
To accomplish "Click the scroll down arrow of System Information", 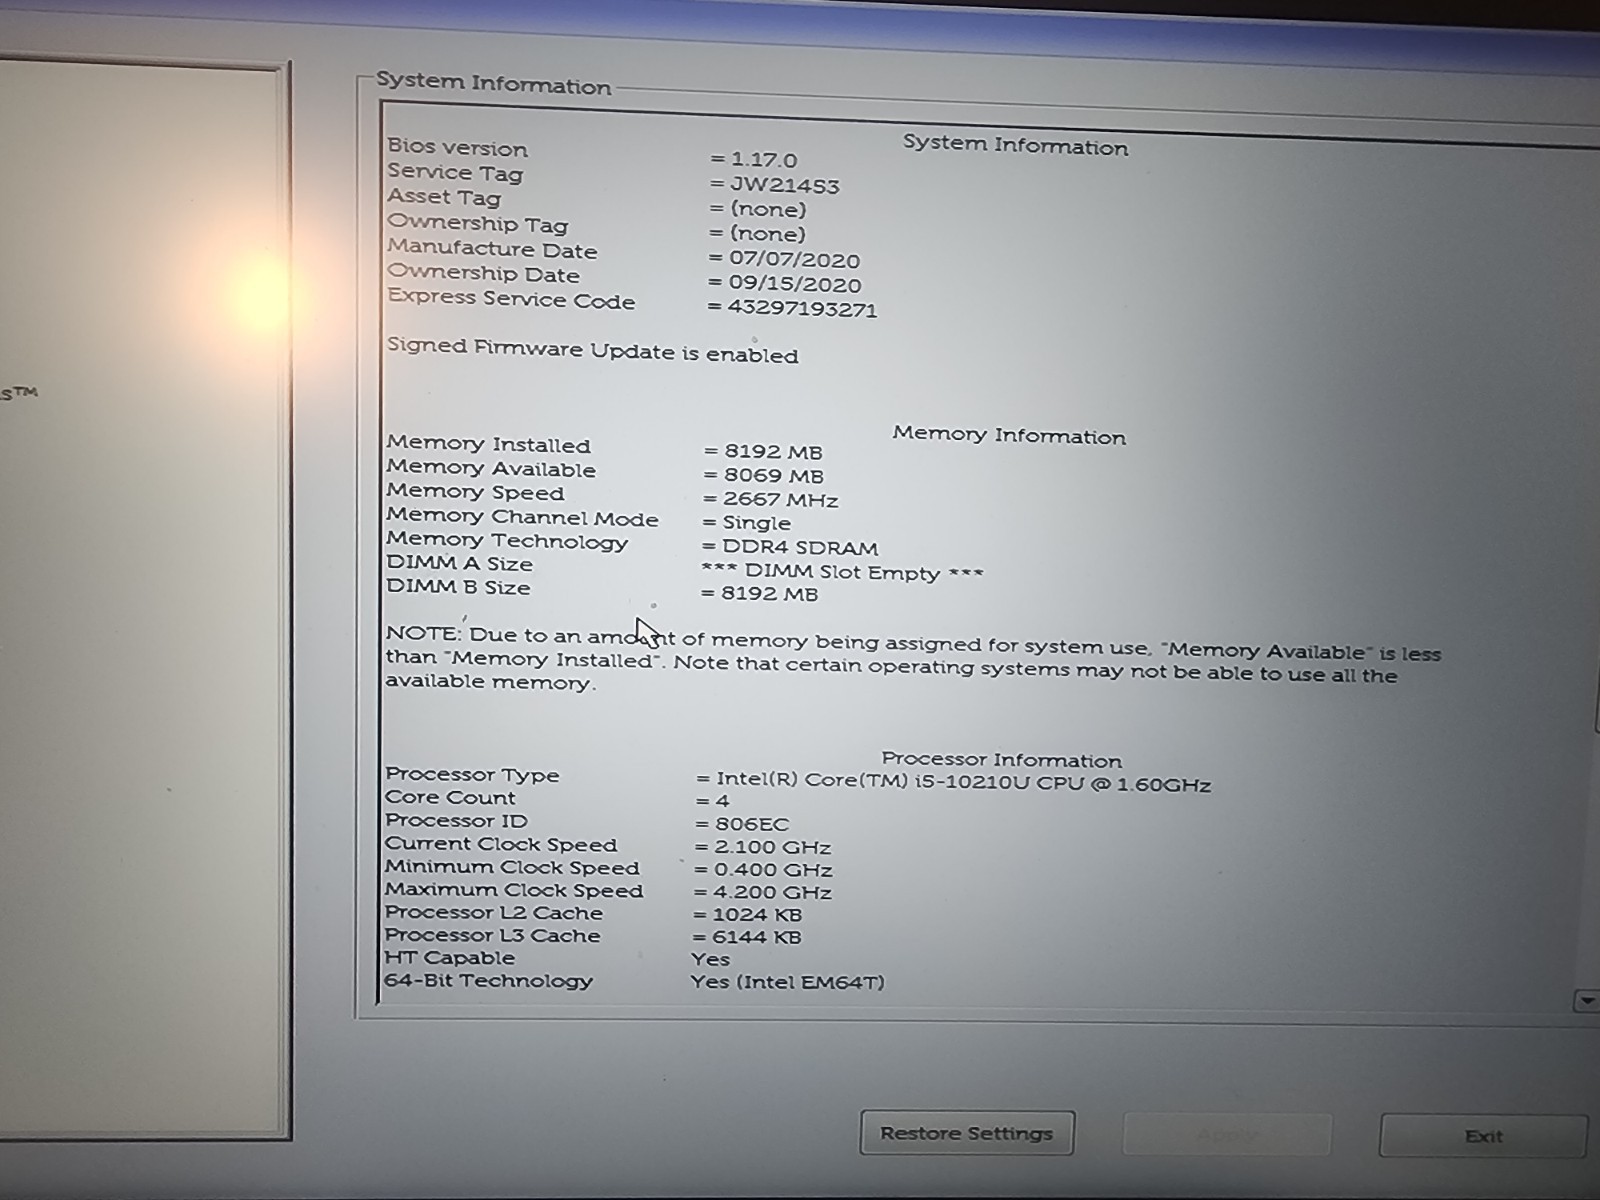I will (x=1586, y=1000).
